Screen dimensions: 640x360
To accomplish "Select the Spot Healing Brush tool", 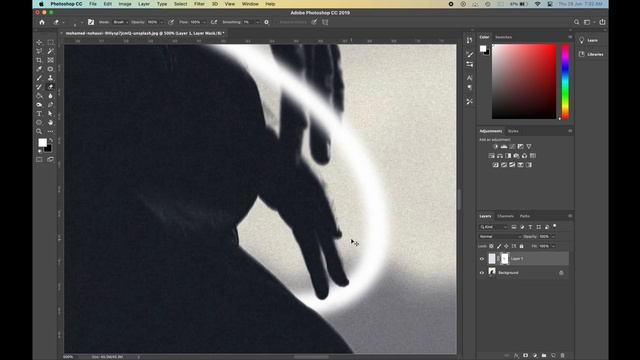I will click(50, 69).
